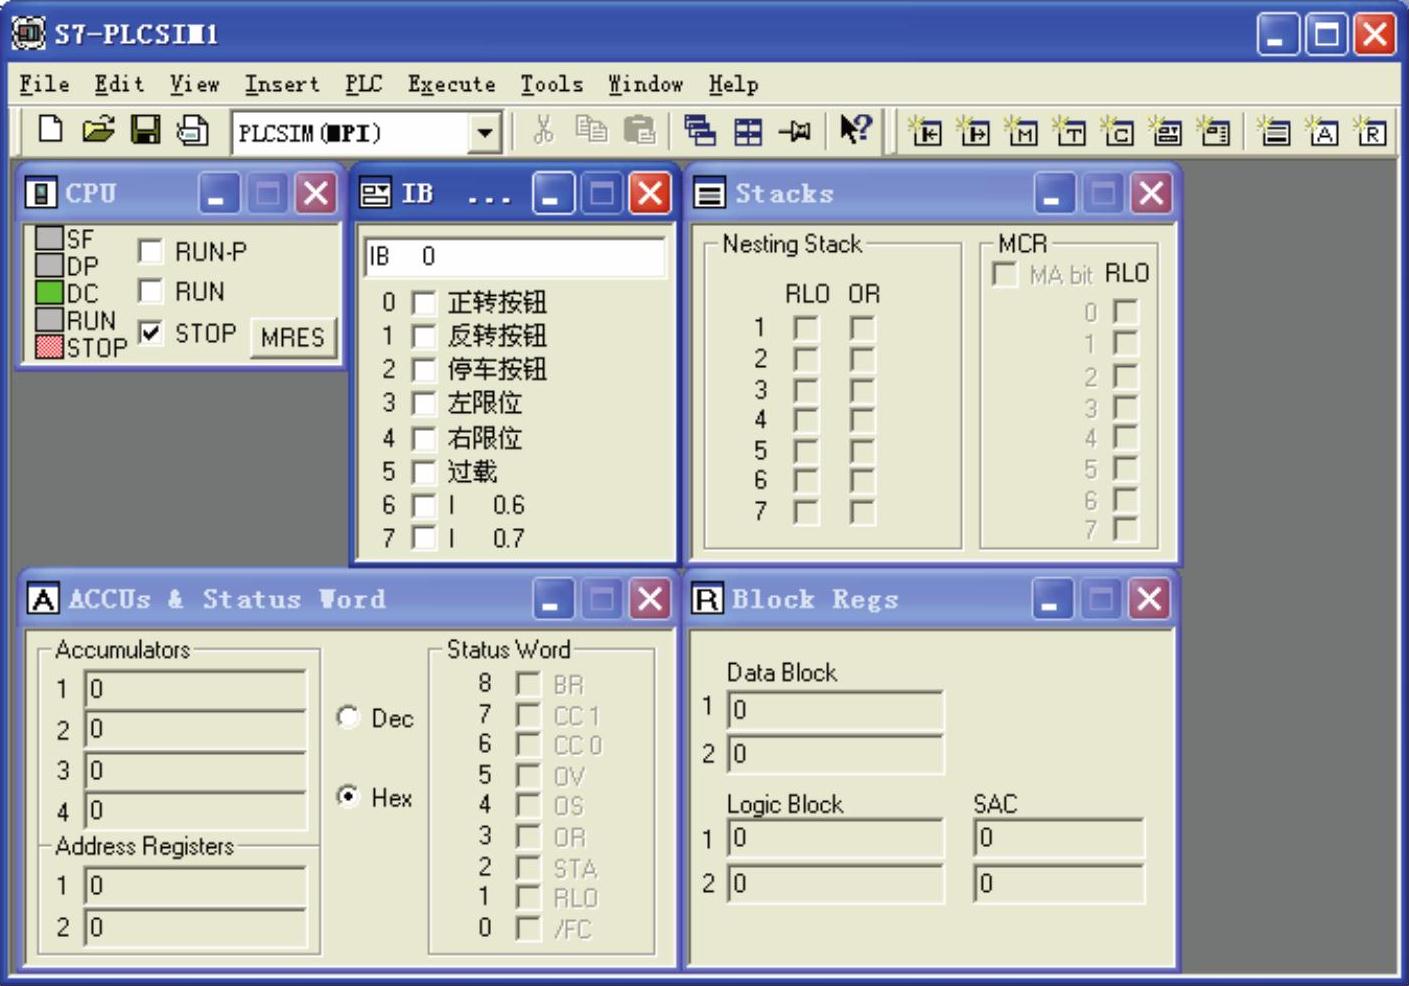The image size is (1409, 986).
Task: Click the IB 0 address field
Action: point(514,257)
